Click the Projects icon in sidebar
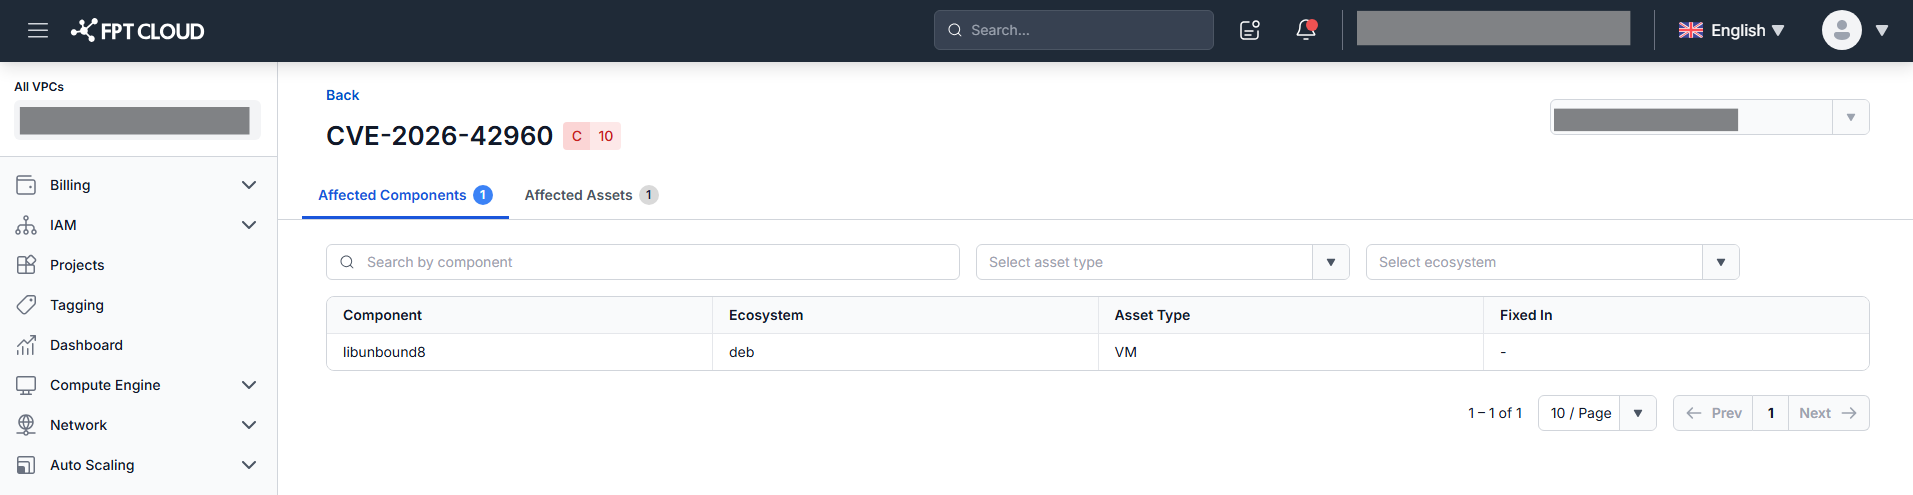This screenshot has width=1913, height=495. (26, 265)
